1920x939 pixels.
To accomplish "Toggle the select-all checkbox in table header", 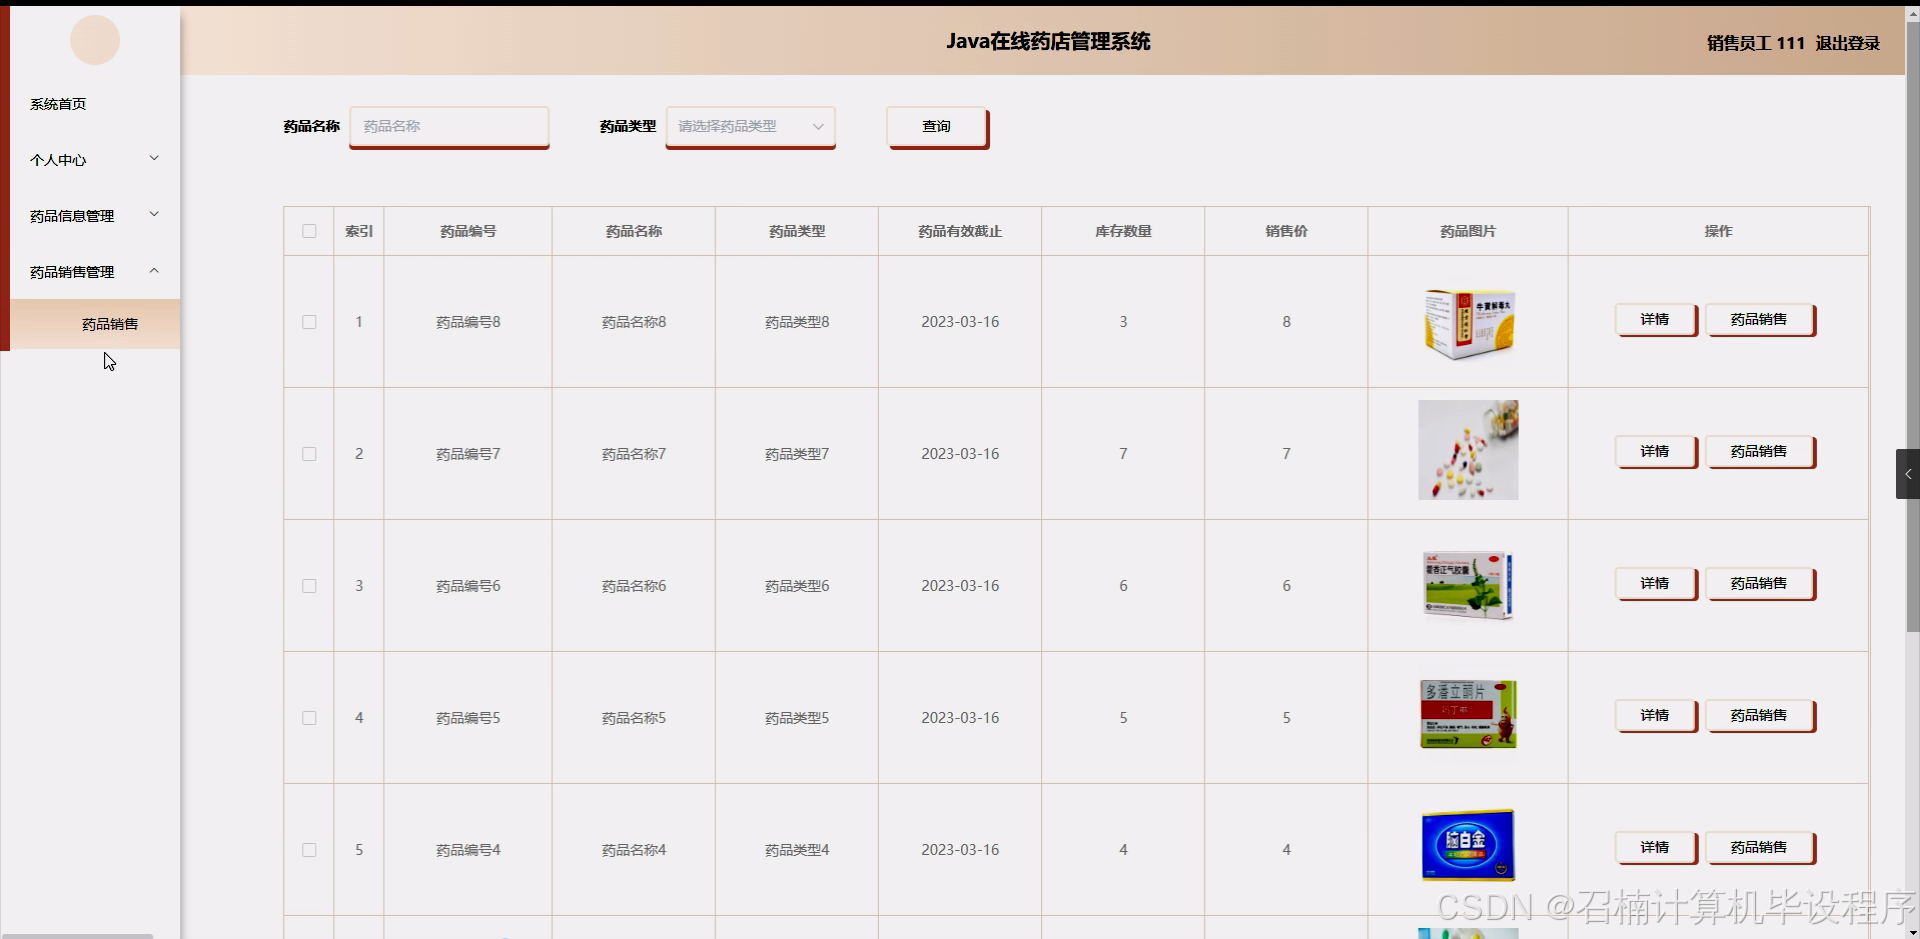I will pyautogui.click(x=308, y=231).
